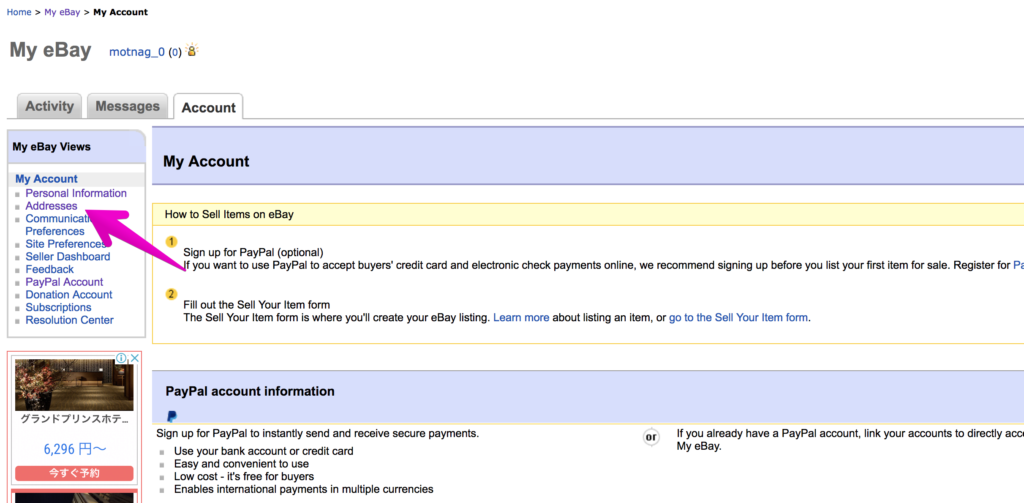Click the new-user badge icon beside motnag_0
This screenshot has width=1024, height=503.
coord(192,50)
